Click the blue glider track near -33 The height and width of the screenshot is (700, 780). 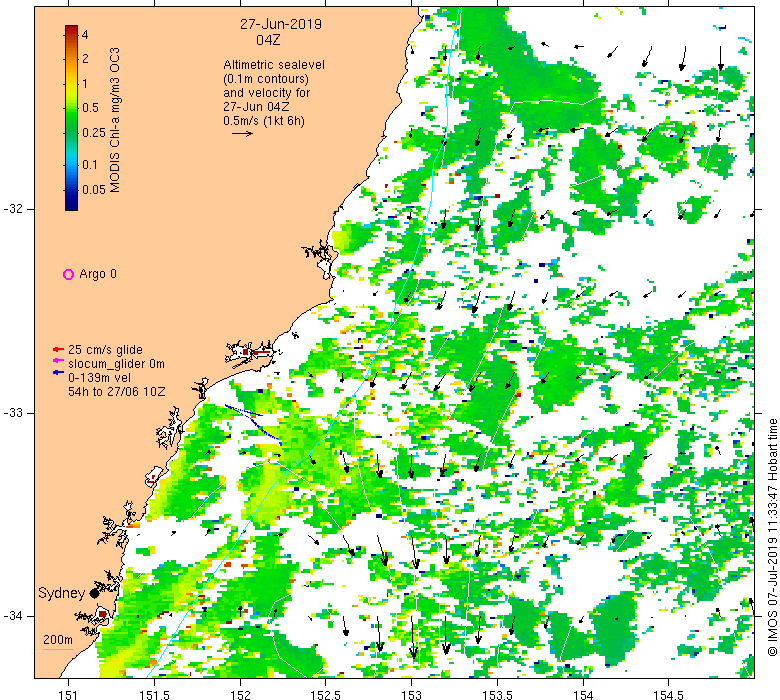click(x=251, y=420)
